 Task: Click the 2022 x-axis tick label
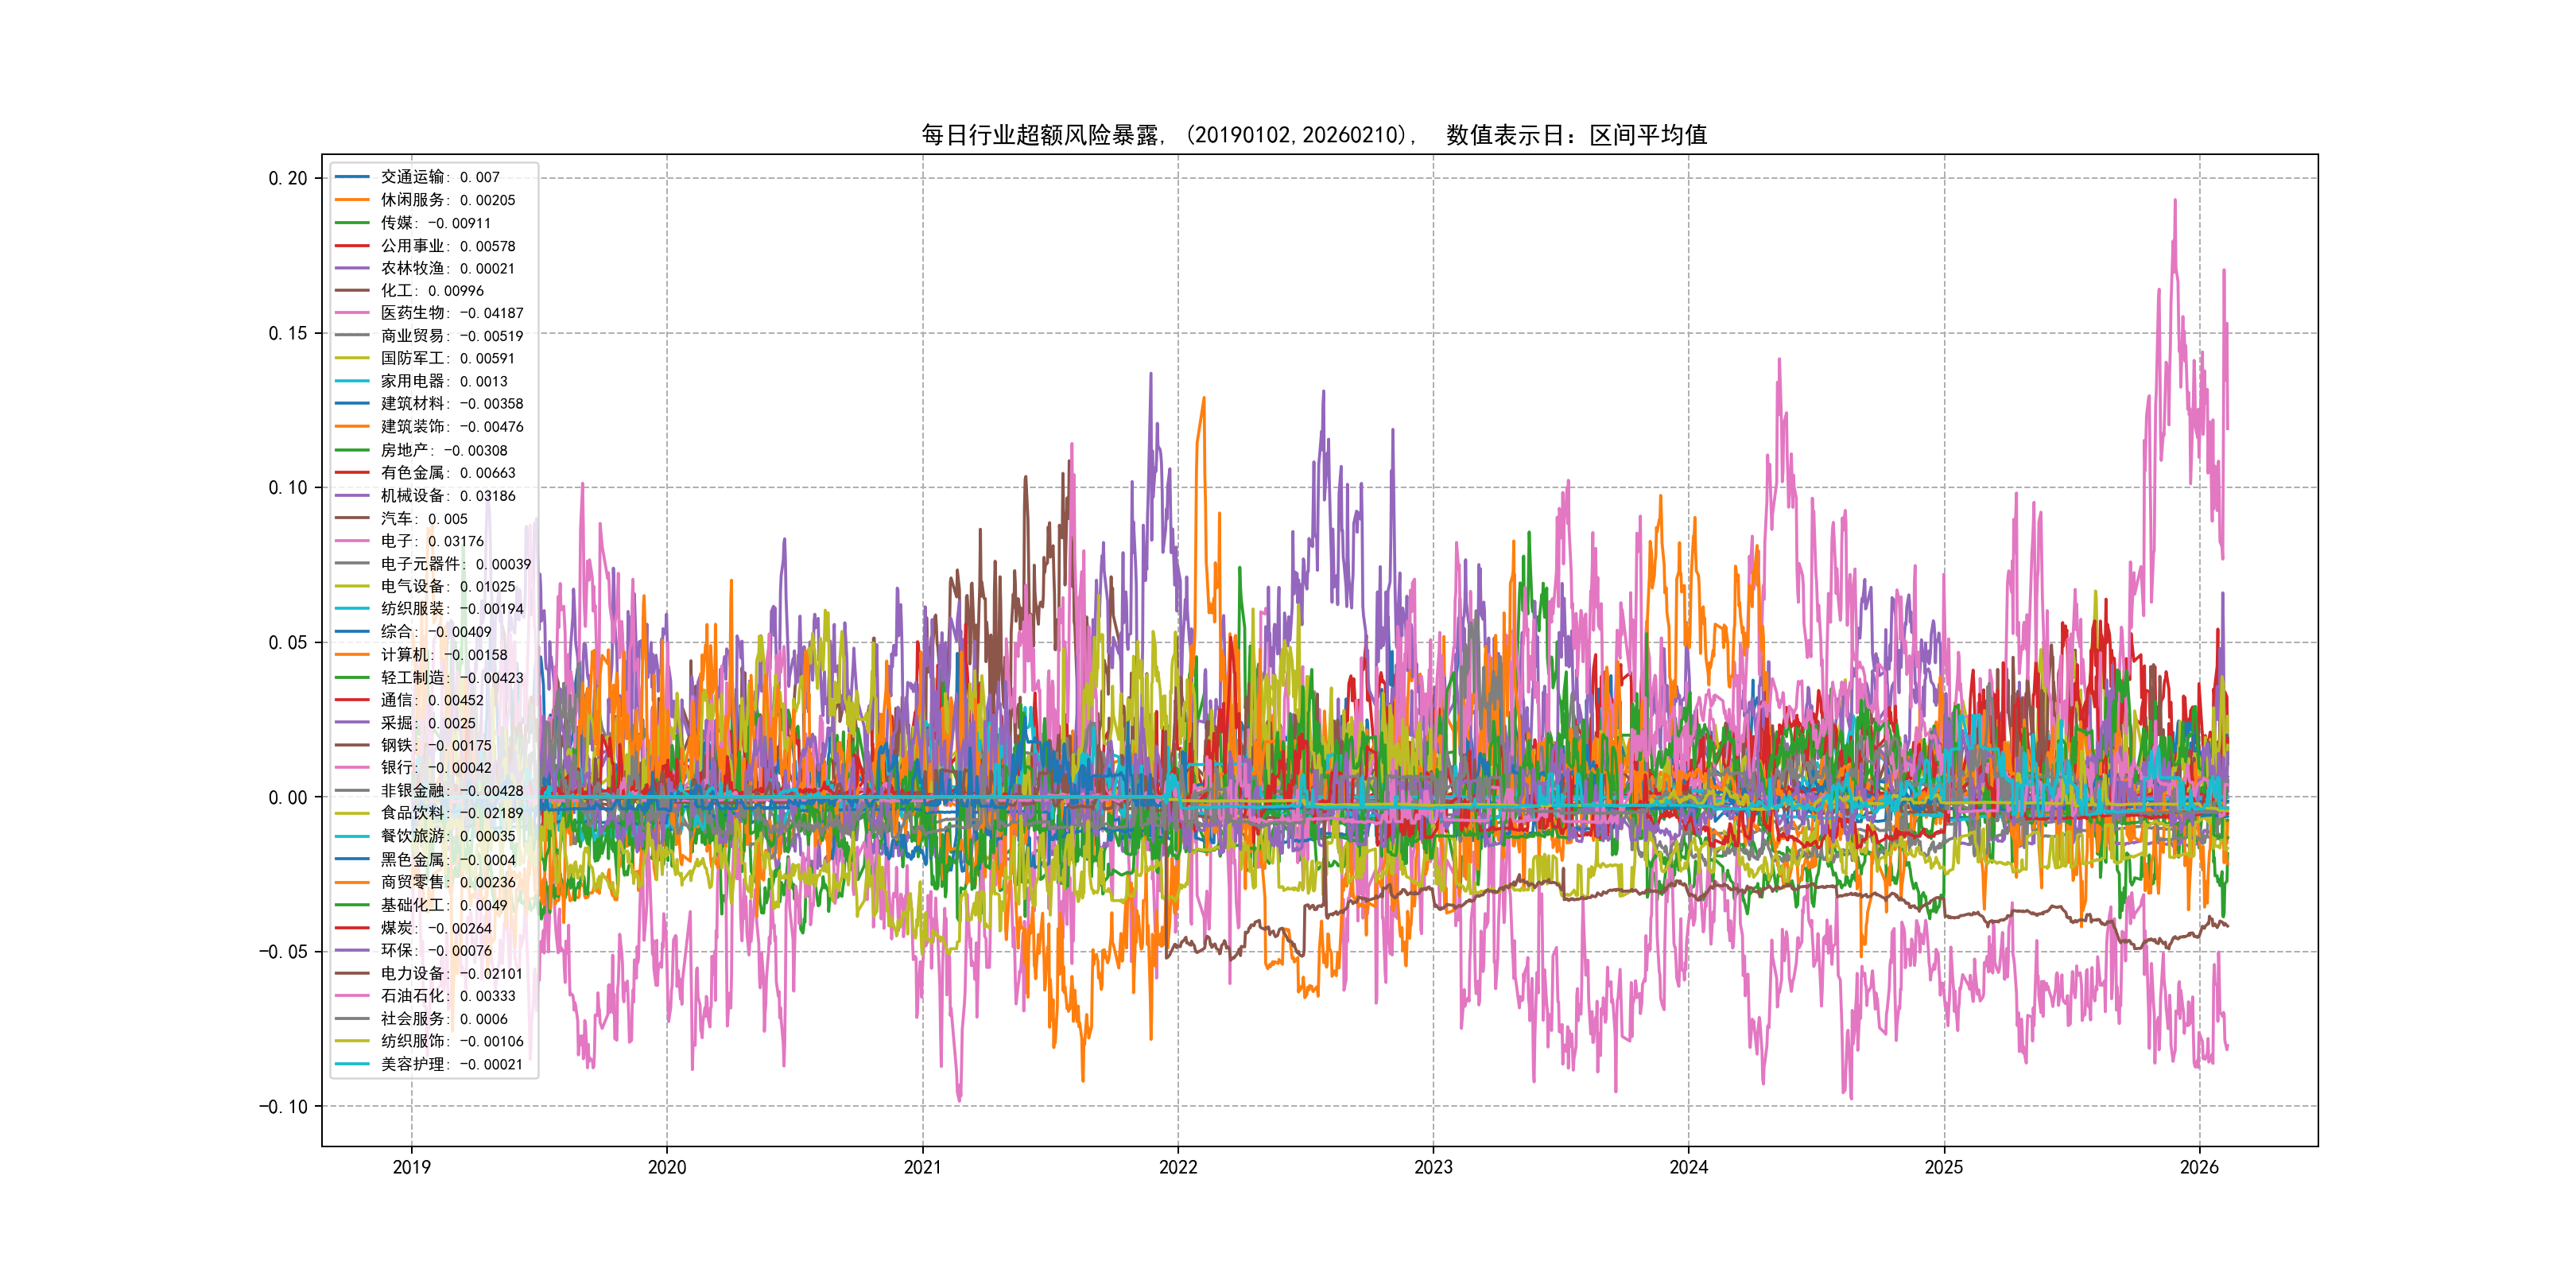click(x=1178, y=1167)
